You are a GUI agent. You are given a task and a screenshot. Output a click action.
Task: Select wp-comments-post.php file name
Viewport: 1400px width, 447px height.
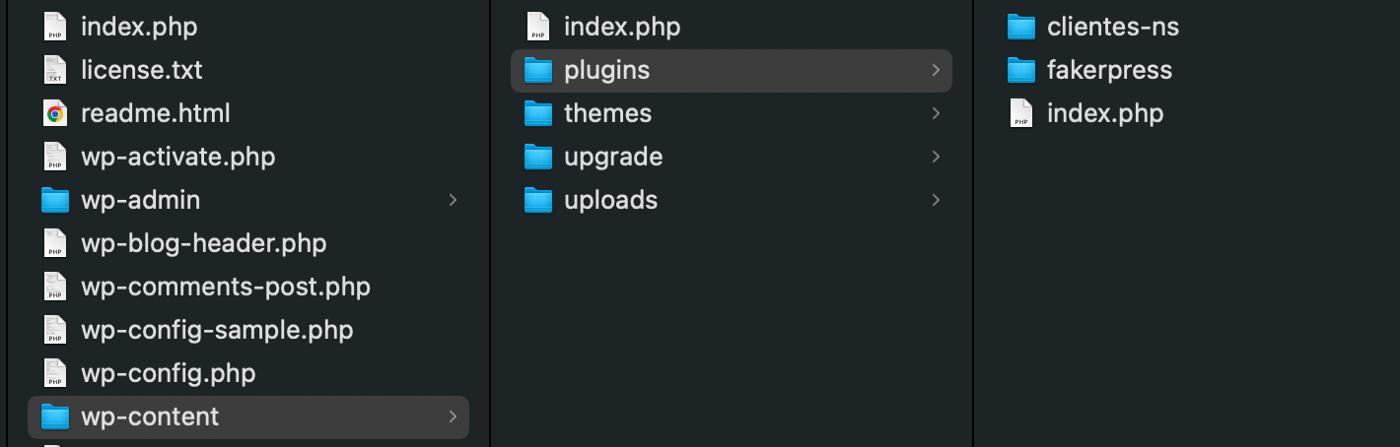[225, 287]
